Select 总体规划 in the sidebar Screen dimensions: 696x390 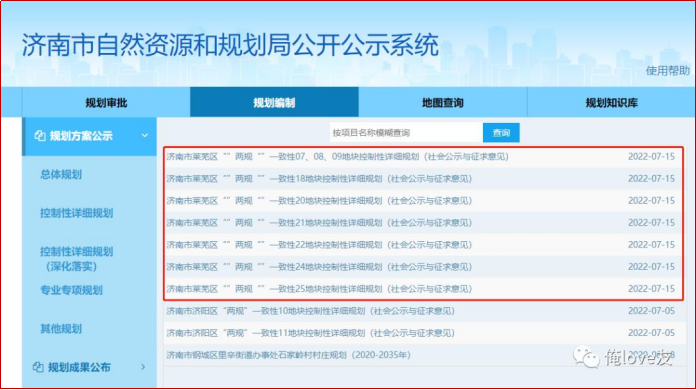(x=61, y=174)
